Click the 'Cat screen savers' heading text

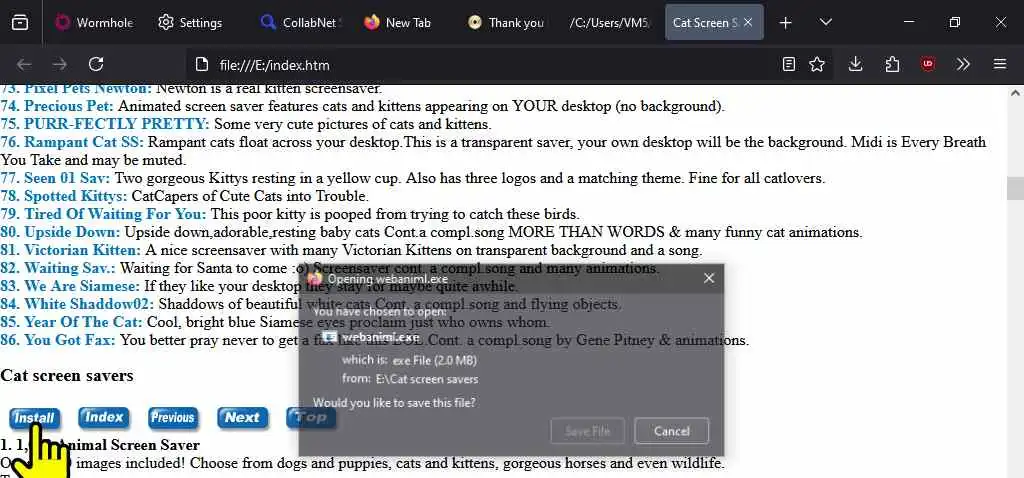tap(67, 375)
